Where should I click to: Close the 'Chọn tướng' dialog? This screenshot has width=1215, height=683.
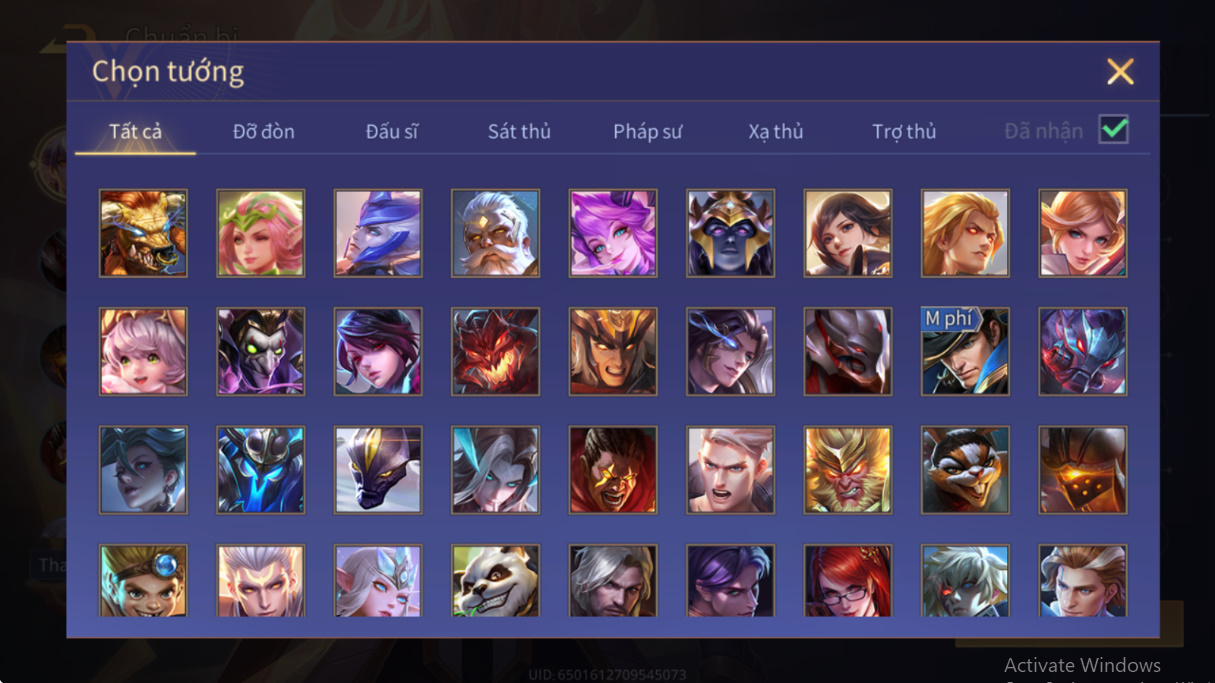click(x=1120, y=71)
